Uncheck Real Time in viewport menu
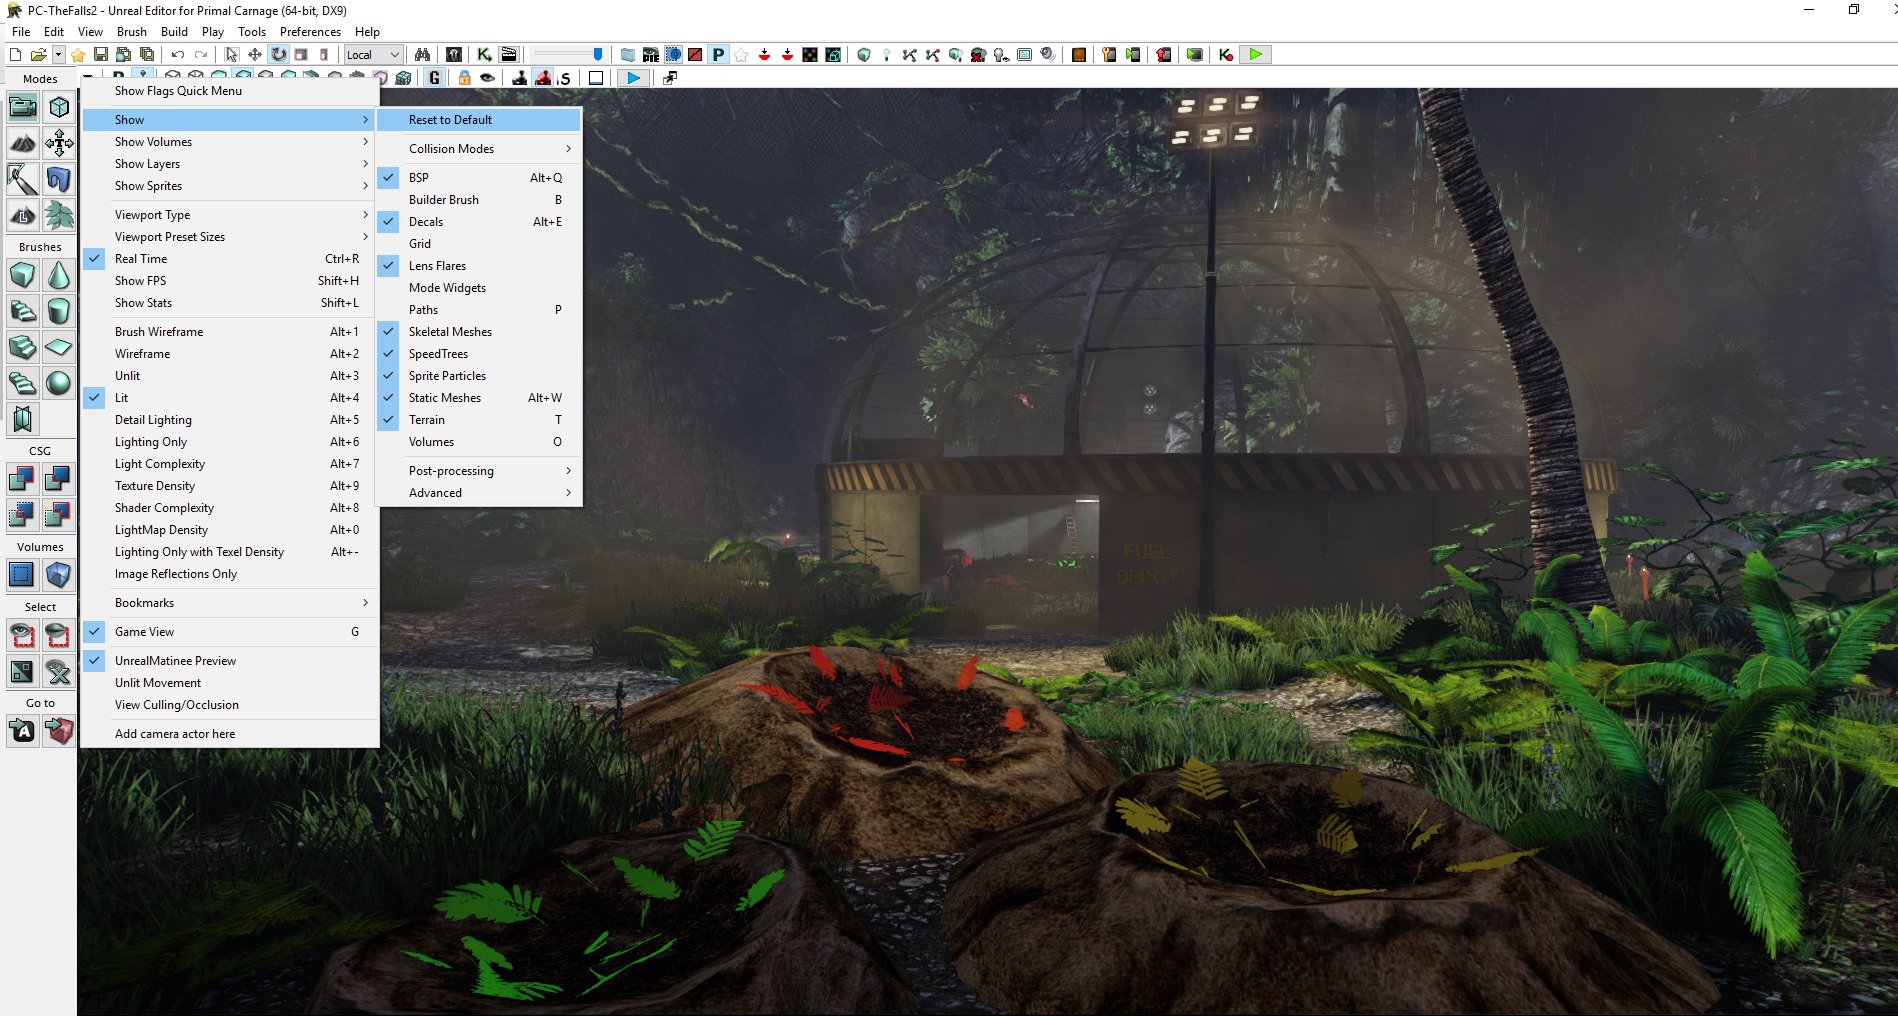 coord(230,259)
